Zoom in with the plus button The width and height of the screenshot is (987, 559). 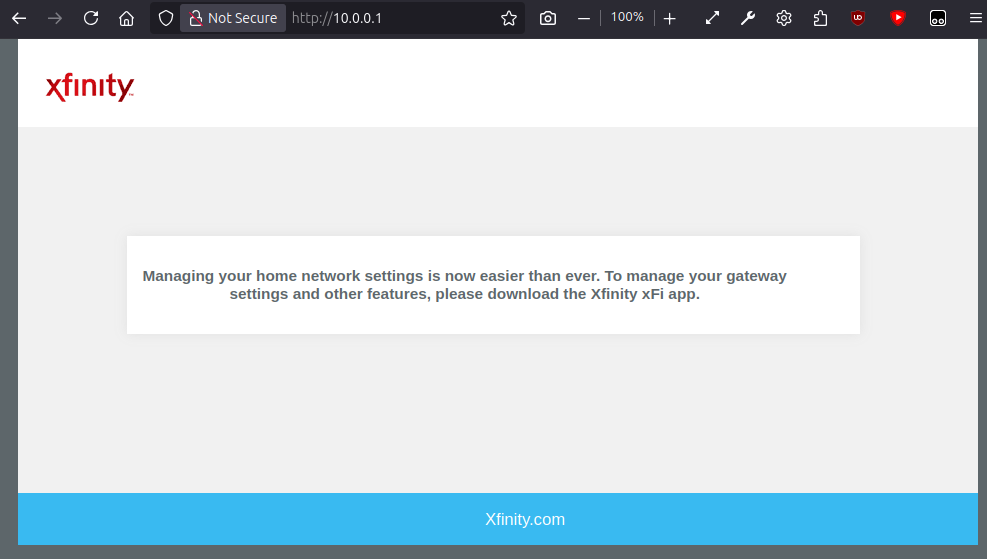(x=670, y=18)
